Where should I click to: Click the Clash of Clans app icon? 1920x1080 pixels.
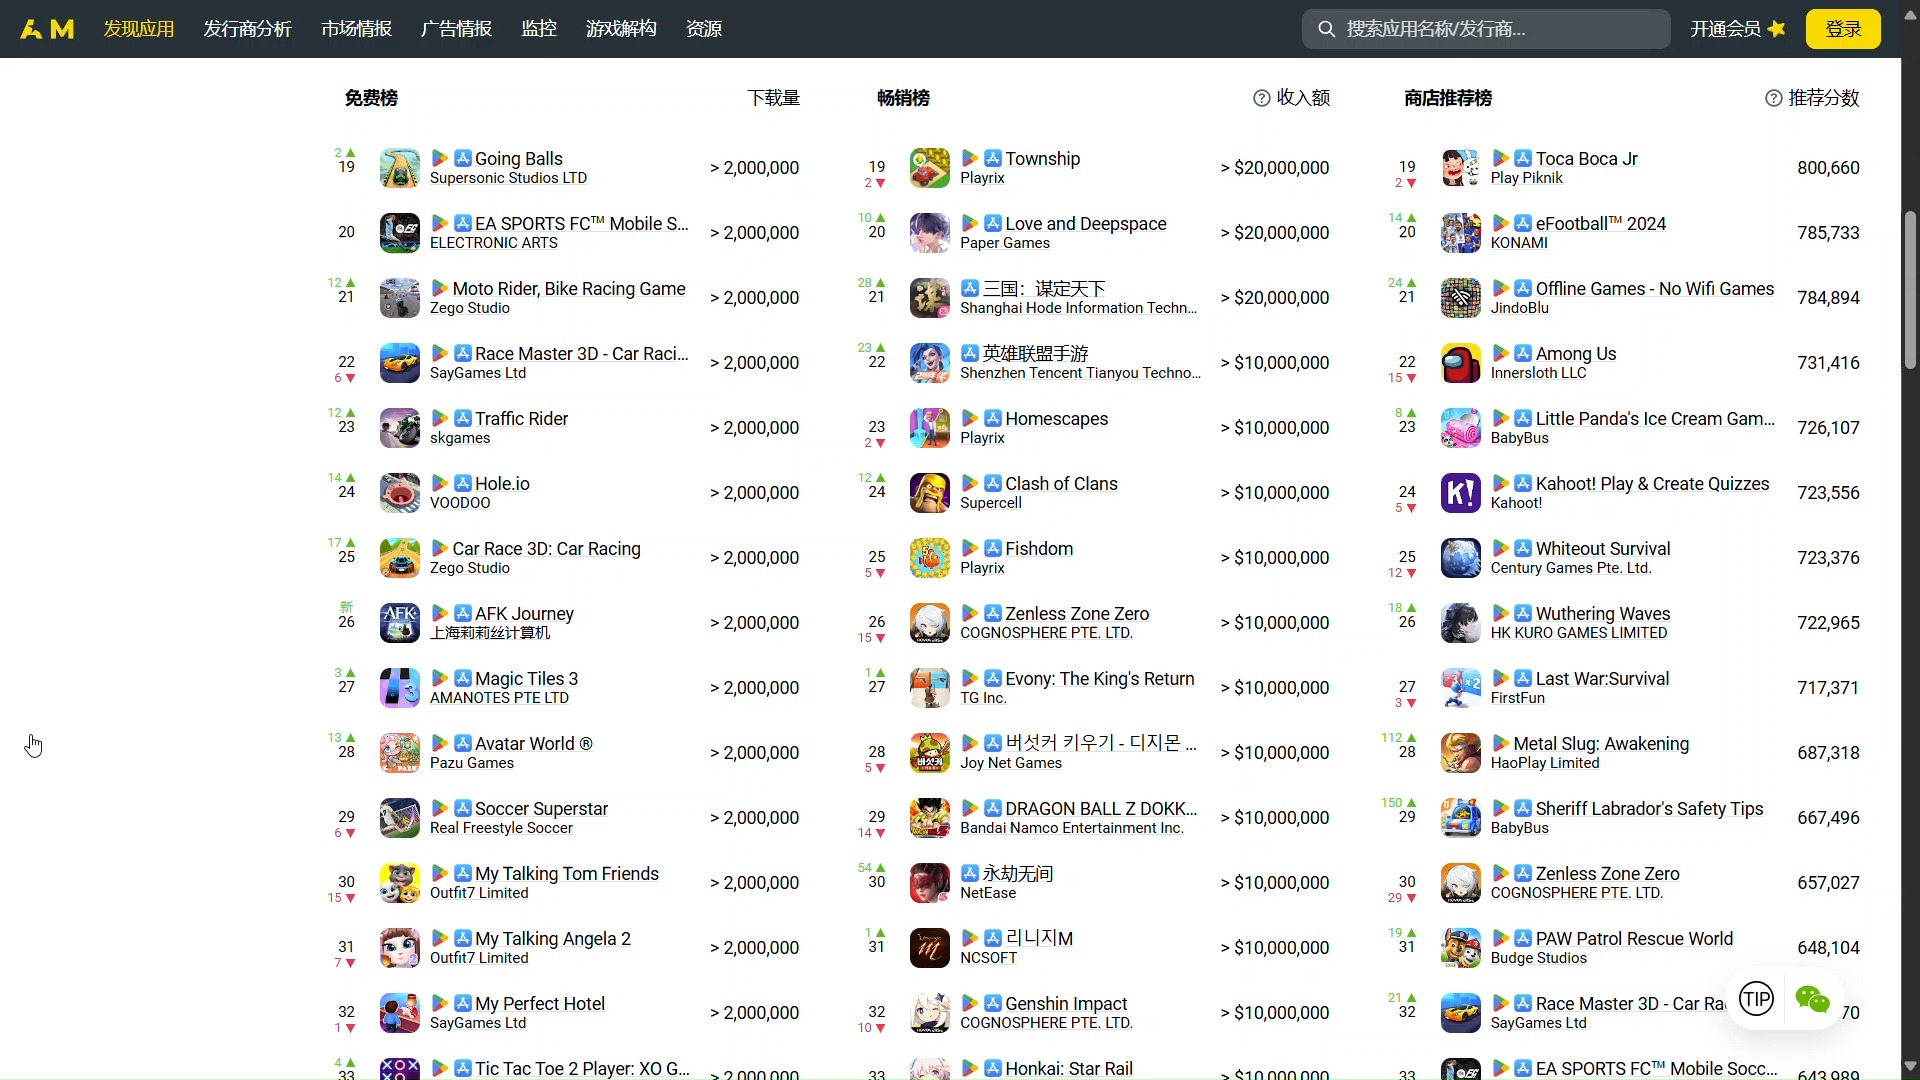click(930, 493)
